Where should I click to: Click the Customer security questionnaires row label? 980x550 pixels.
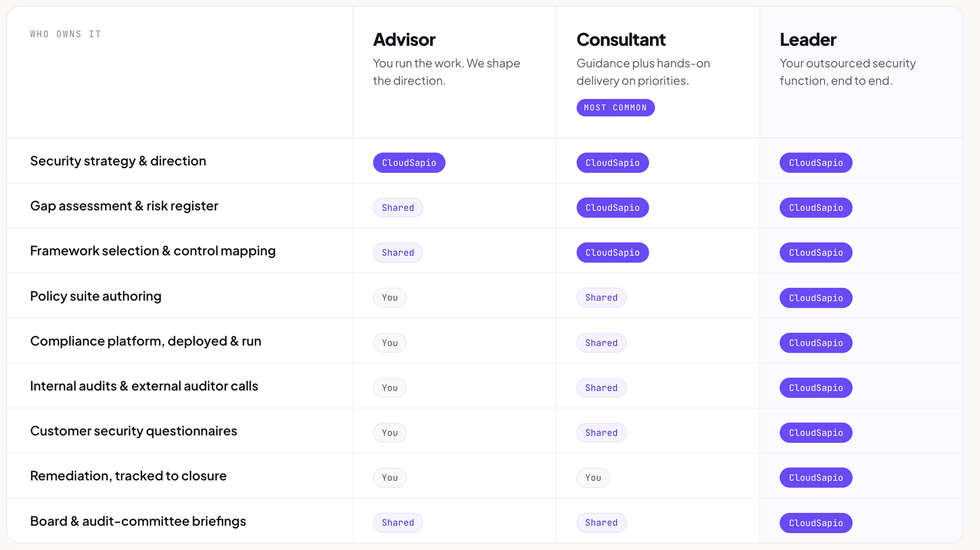tap(134, 431)
